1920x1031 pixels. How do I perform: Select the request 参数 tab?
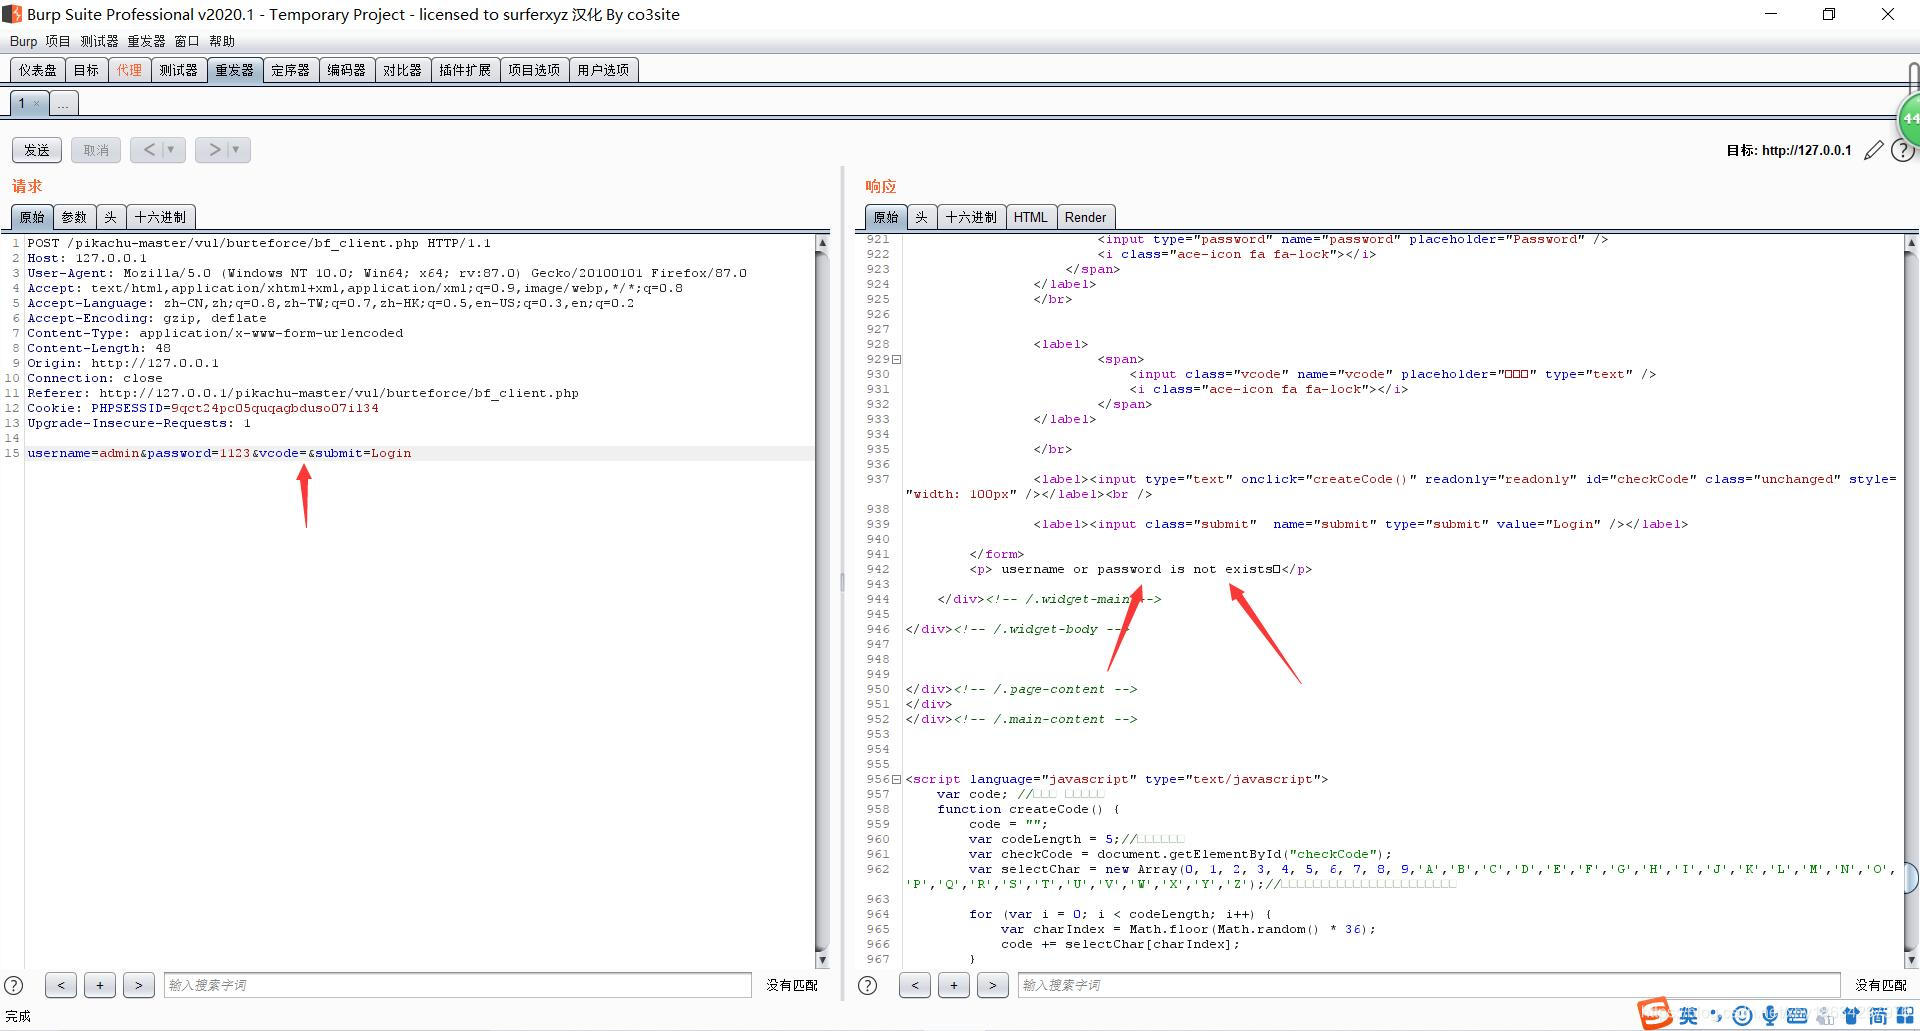(74, 217)
